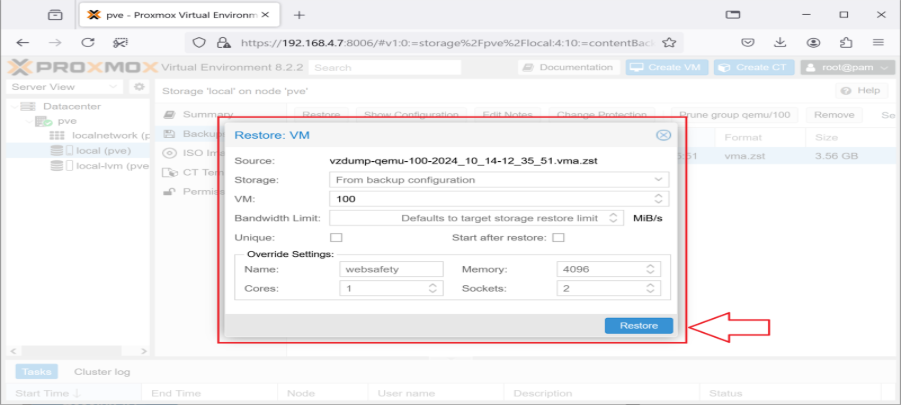Close the Restore VM dialog
The height and width of the screenshot is (405, 901).
point(662,135)
